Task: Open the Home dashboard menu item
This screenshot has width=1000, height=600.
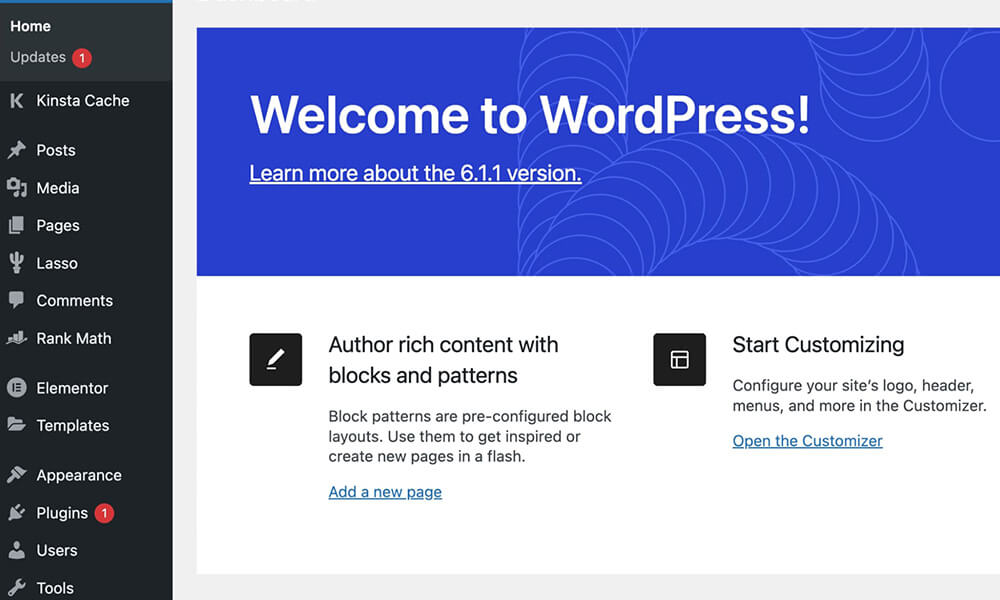Action: (x=30, y=26)
